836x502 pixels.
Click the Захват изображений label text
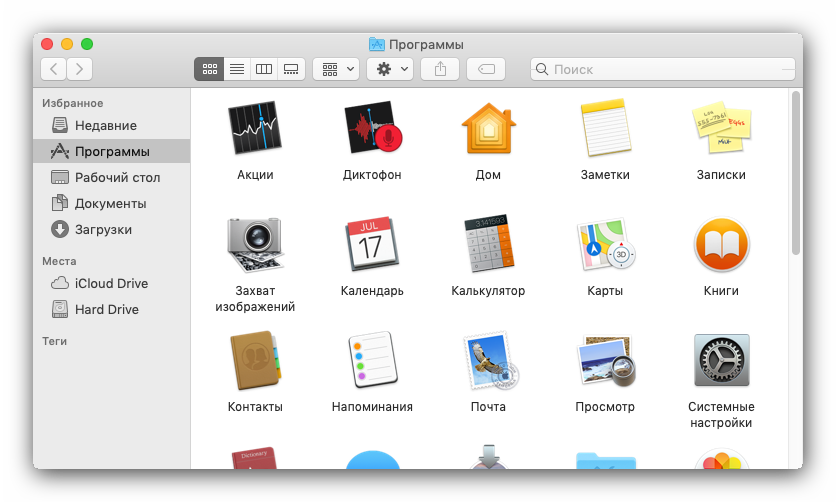click(x=255, y=299)
